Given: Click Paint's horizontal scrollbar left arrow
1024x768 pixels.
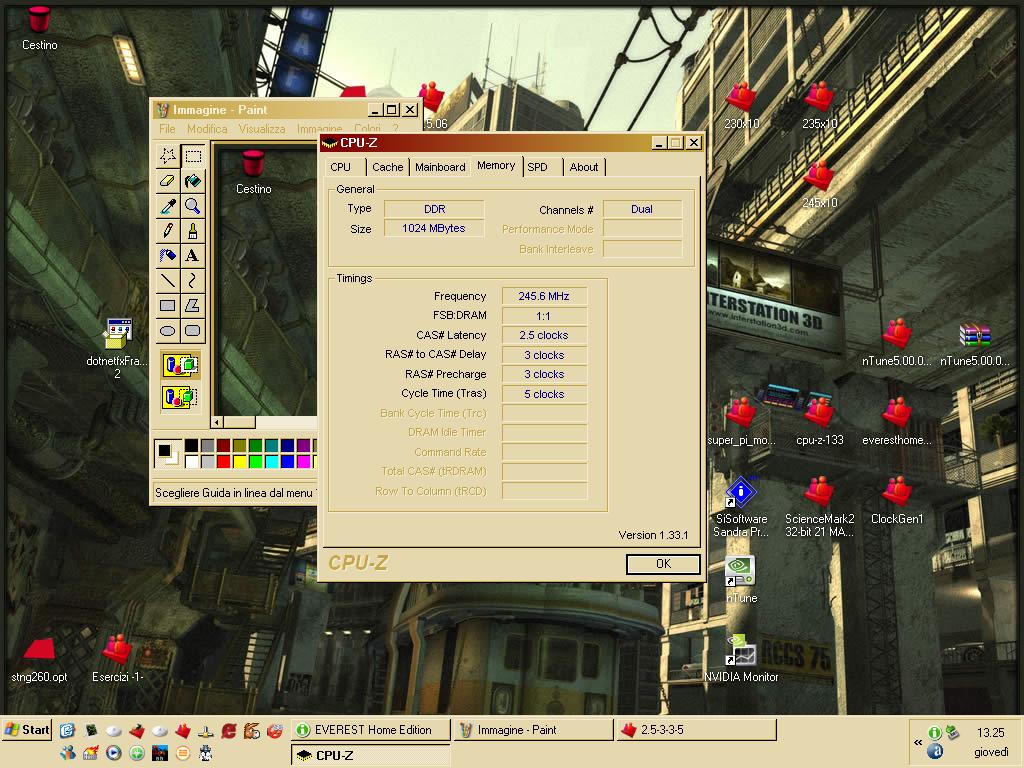Looking at the screenshot, I should click(217, 422).
